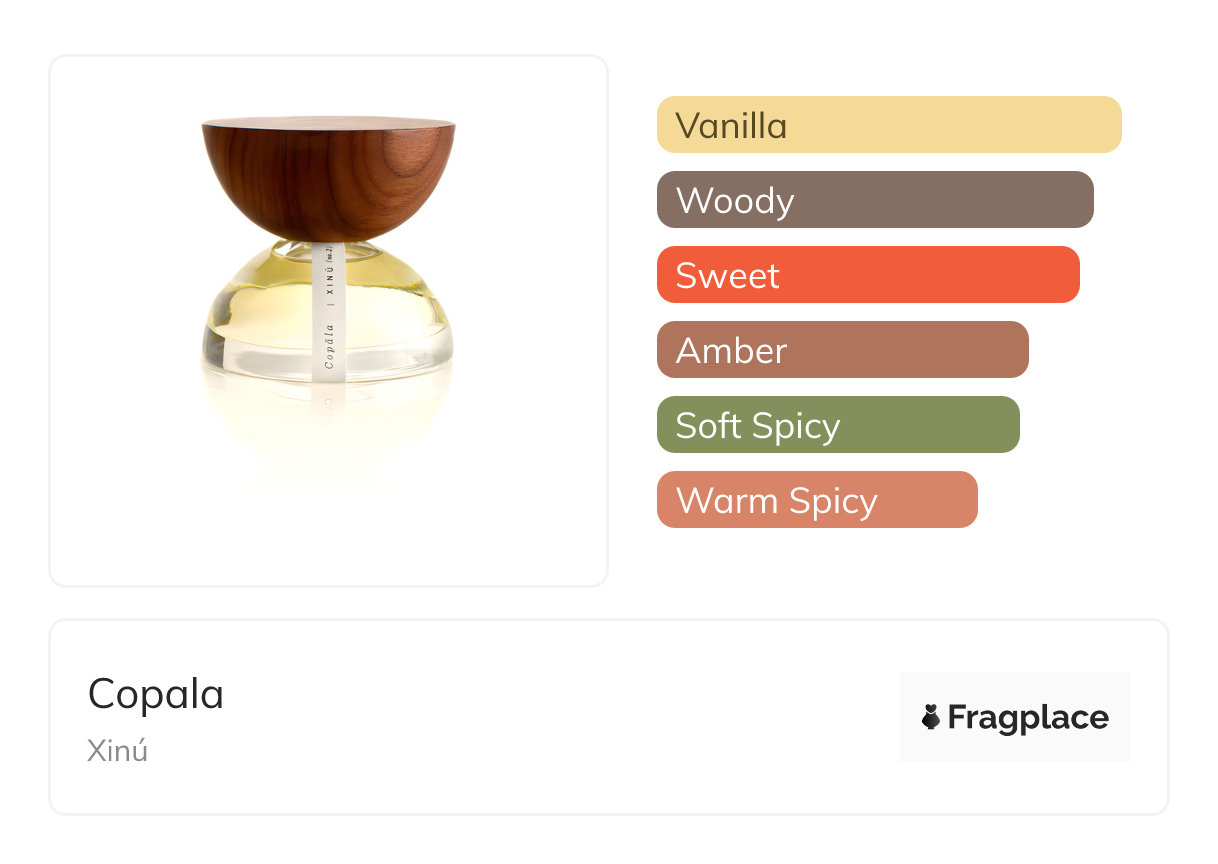Click the Fragplace bottle logo icon

[x=931, y=717]
